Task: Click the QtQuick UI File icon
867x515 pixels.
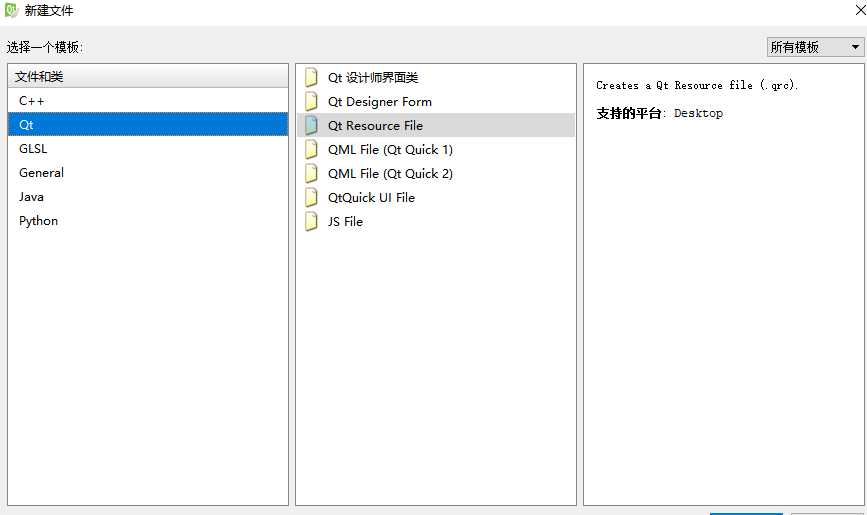Action: click(311, 197)
